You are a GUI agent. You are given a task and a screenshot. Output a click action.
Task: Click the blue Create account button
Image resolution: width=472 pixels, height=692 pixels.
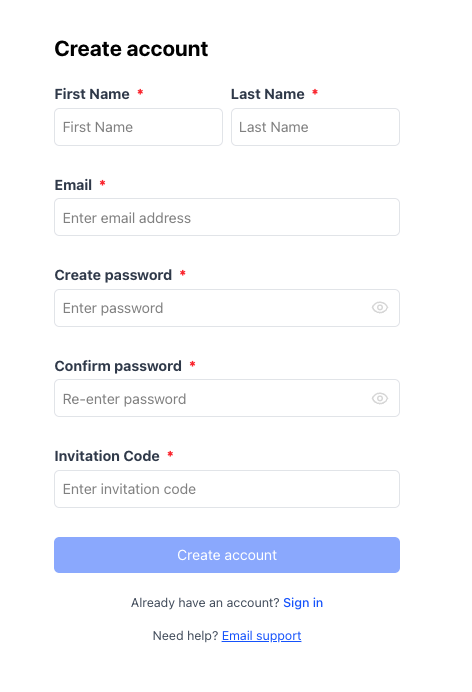[x=227, y=555]
